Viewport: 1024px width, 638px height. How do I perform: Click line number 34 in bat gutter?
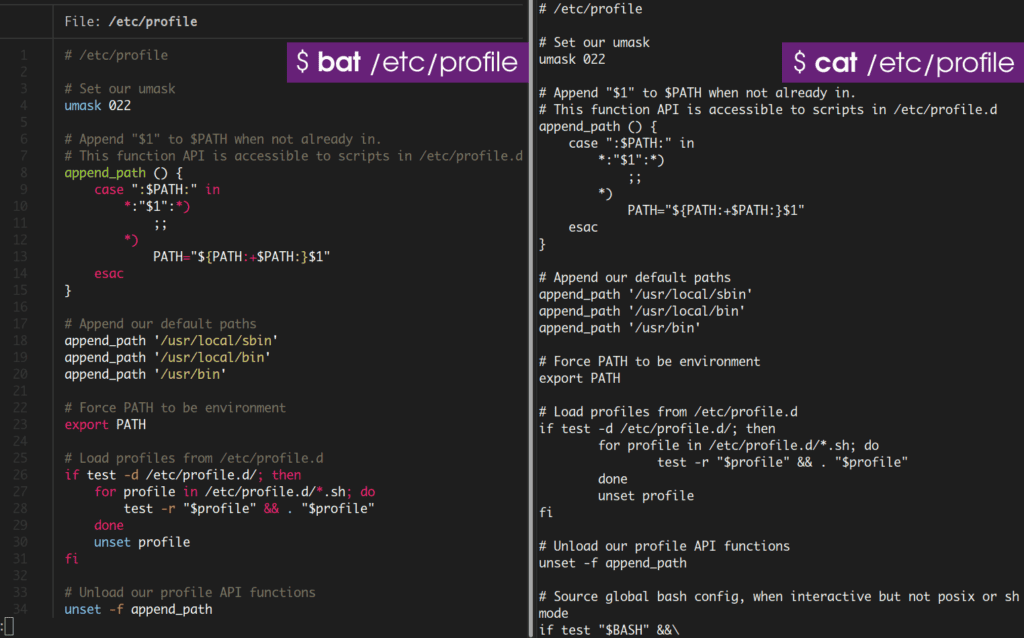[x=20, y=610]
